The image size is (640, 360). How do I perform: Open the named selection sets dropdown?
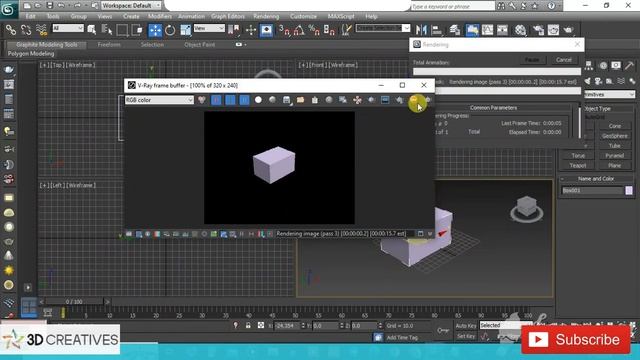(x=383, y=28)
